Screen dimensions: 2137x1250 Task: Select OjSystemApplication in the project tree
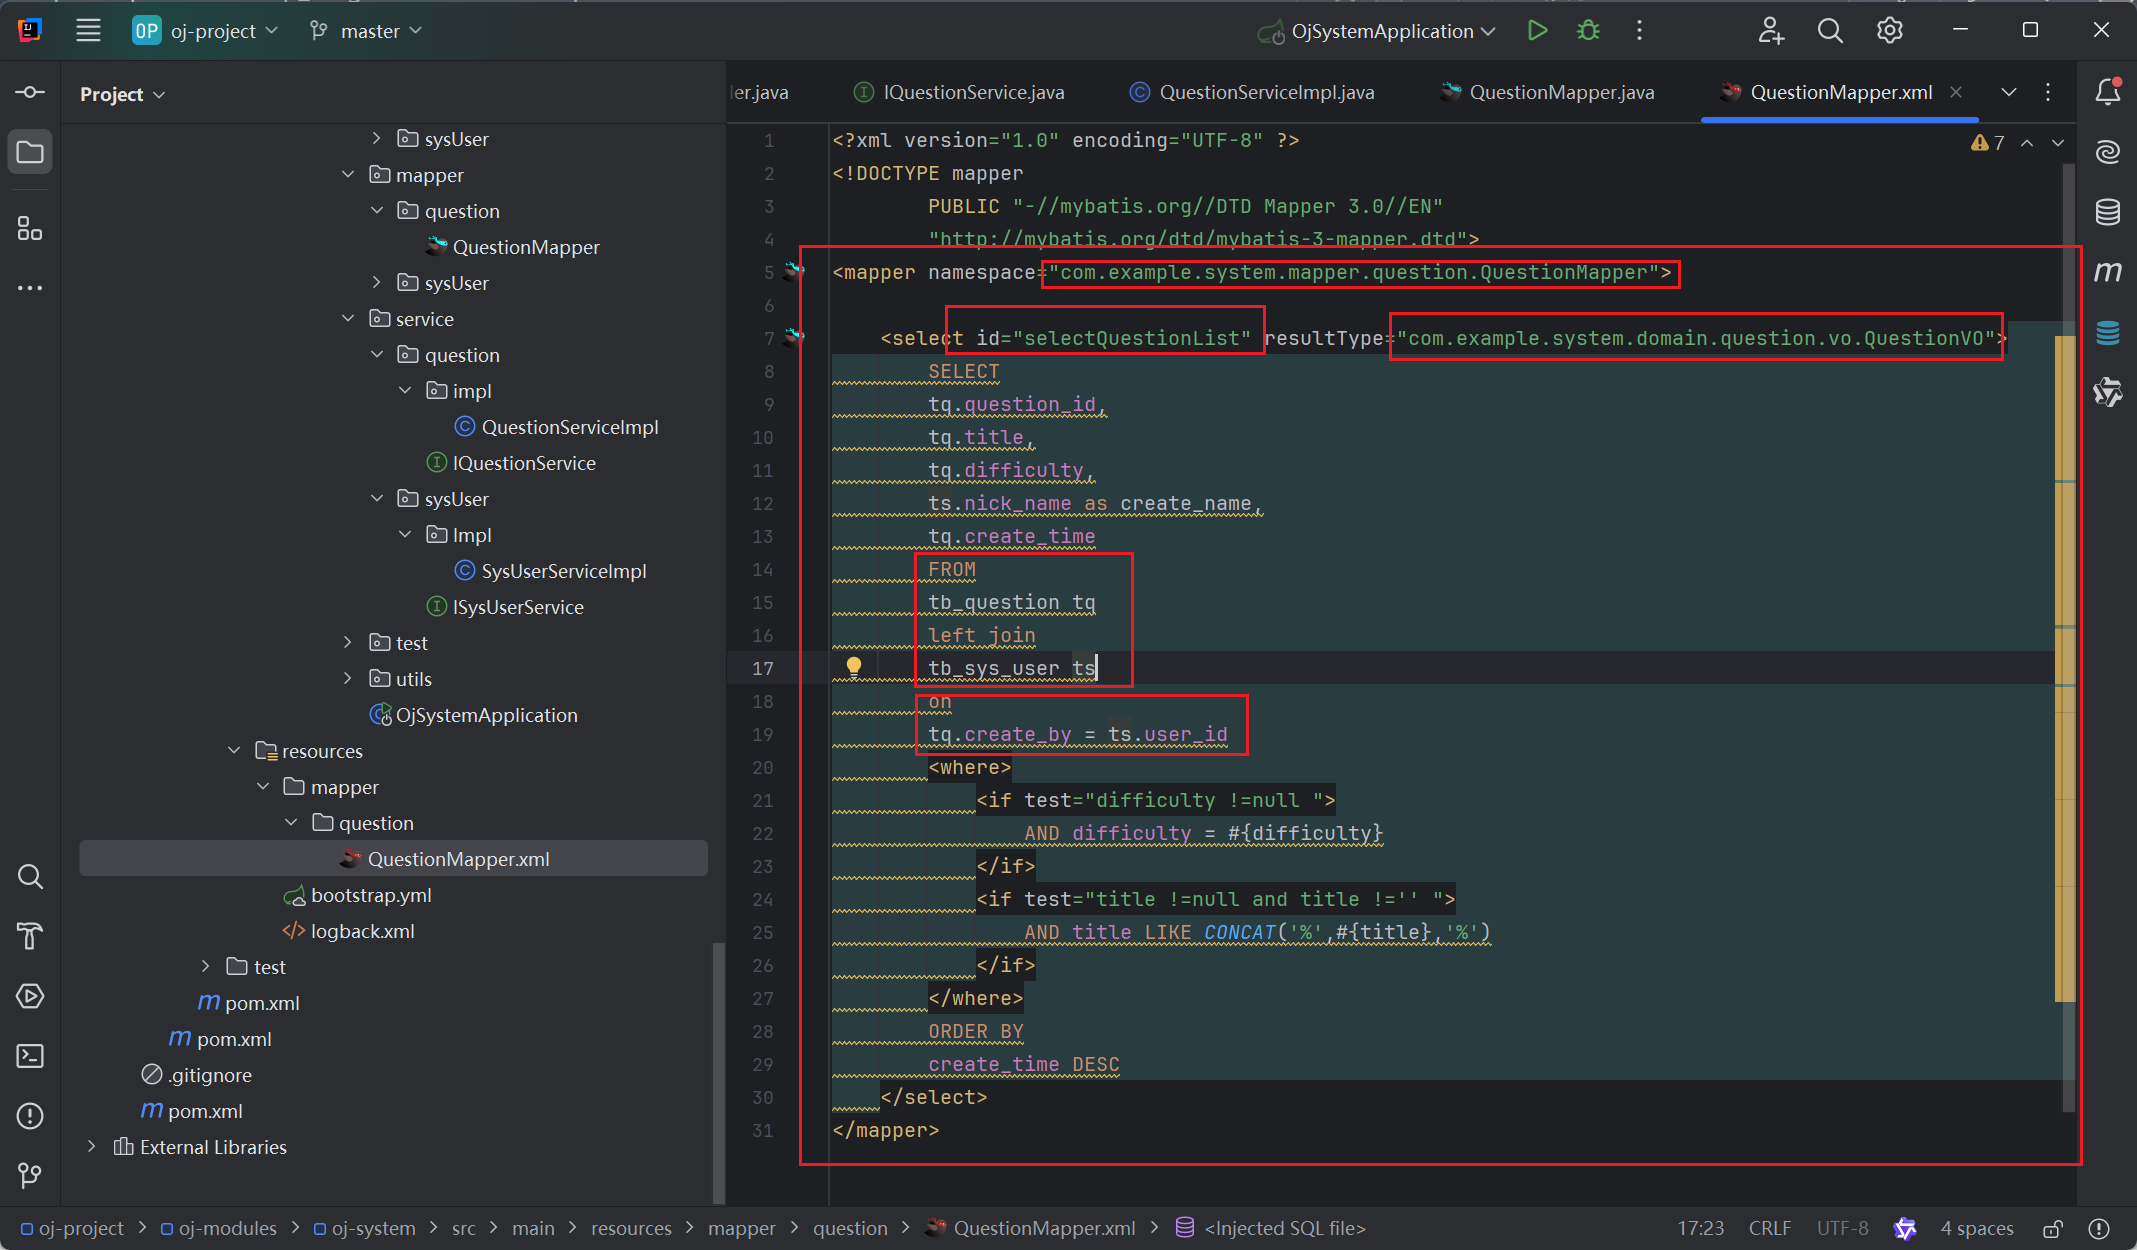point(474,715)
